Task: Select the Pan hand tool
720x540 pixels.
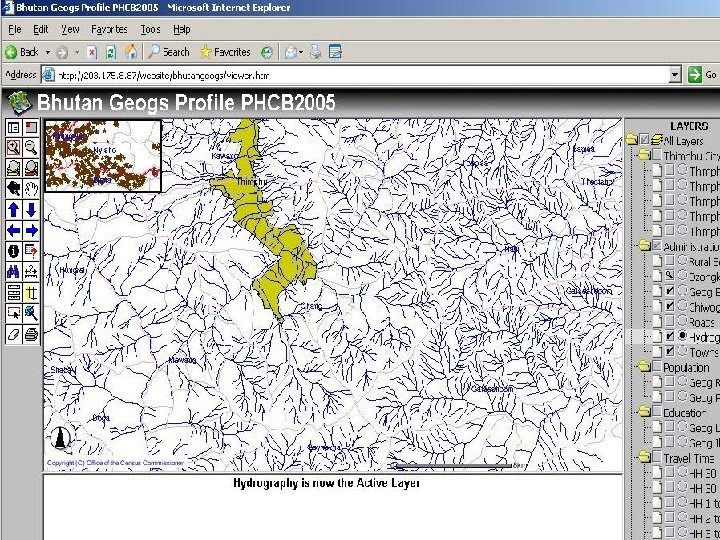Action: pos(31,188)
